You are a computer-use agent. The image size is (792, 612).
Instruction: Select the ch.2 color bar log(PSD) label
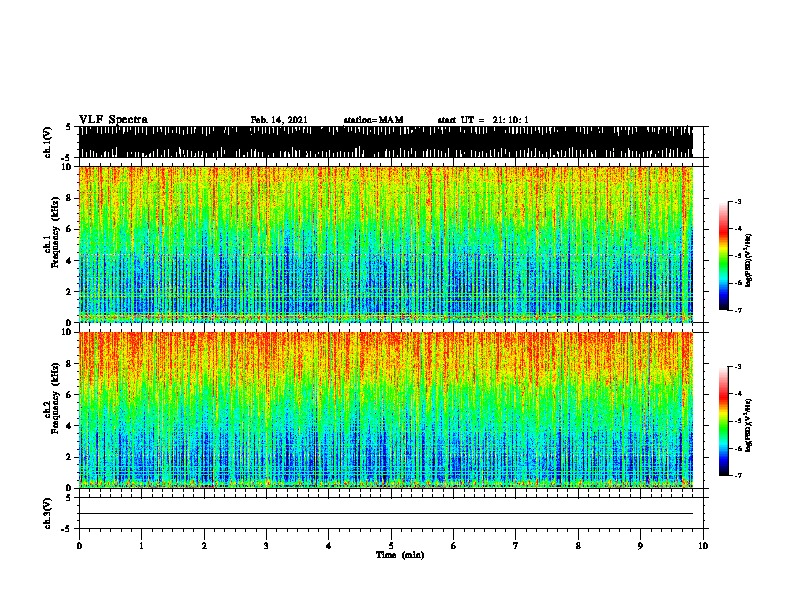point(748,425)
